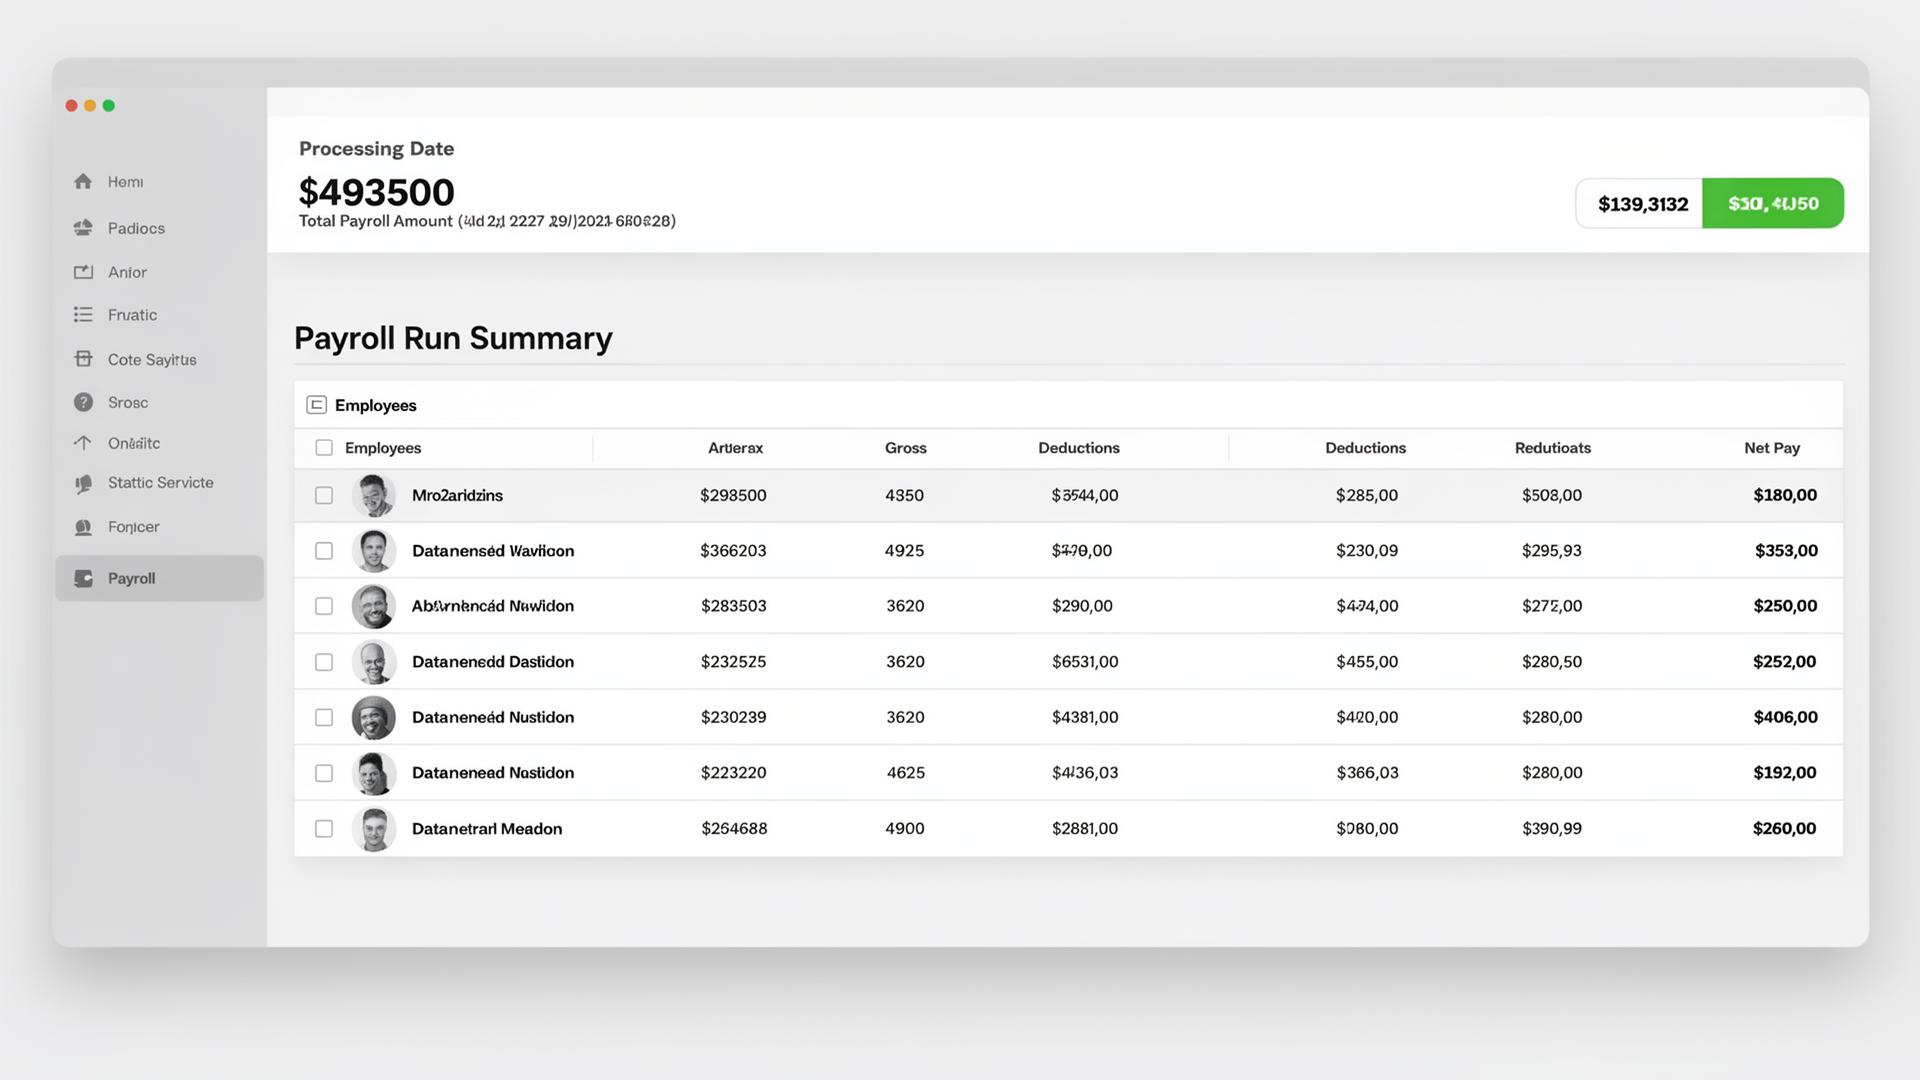Image resolution: width=1920 pixels, height=1080 pixels.
Task: Open the Padiocs menu item
Action: tap(136, 228)
